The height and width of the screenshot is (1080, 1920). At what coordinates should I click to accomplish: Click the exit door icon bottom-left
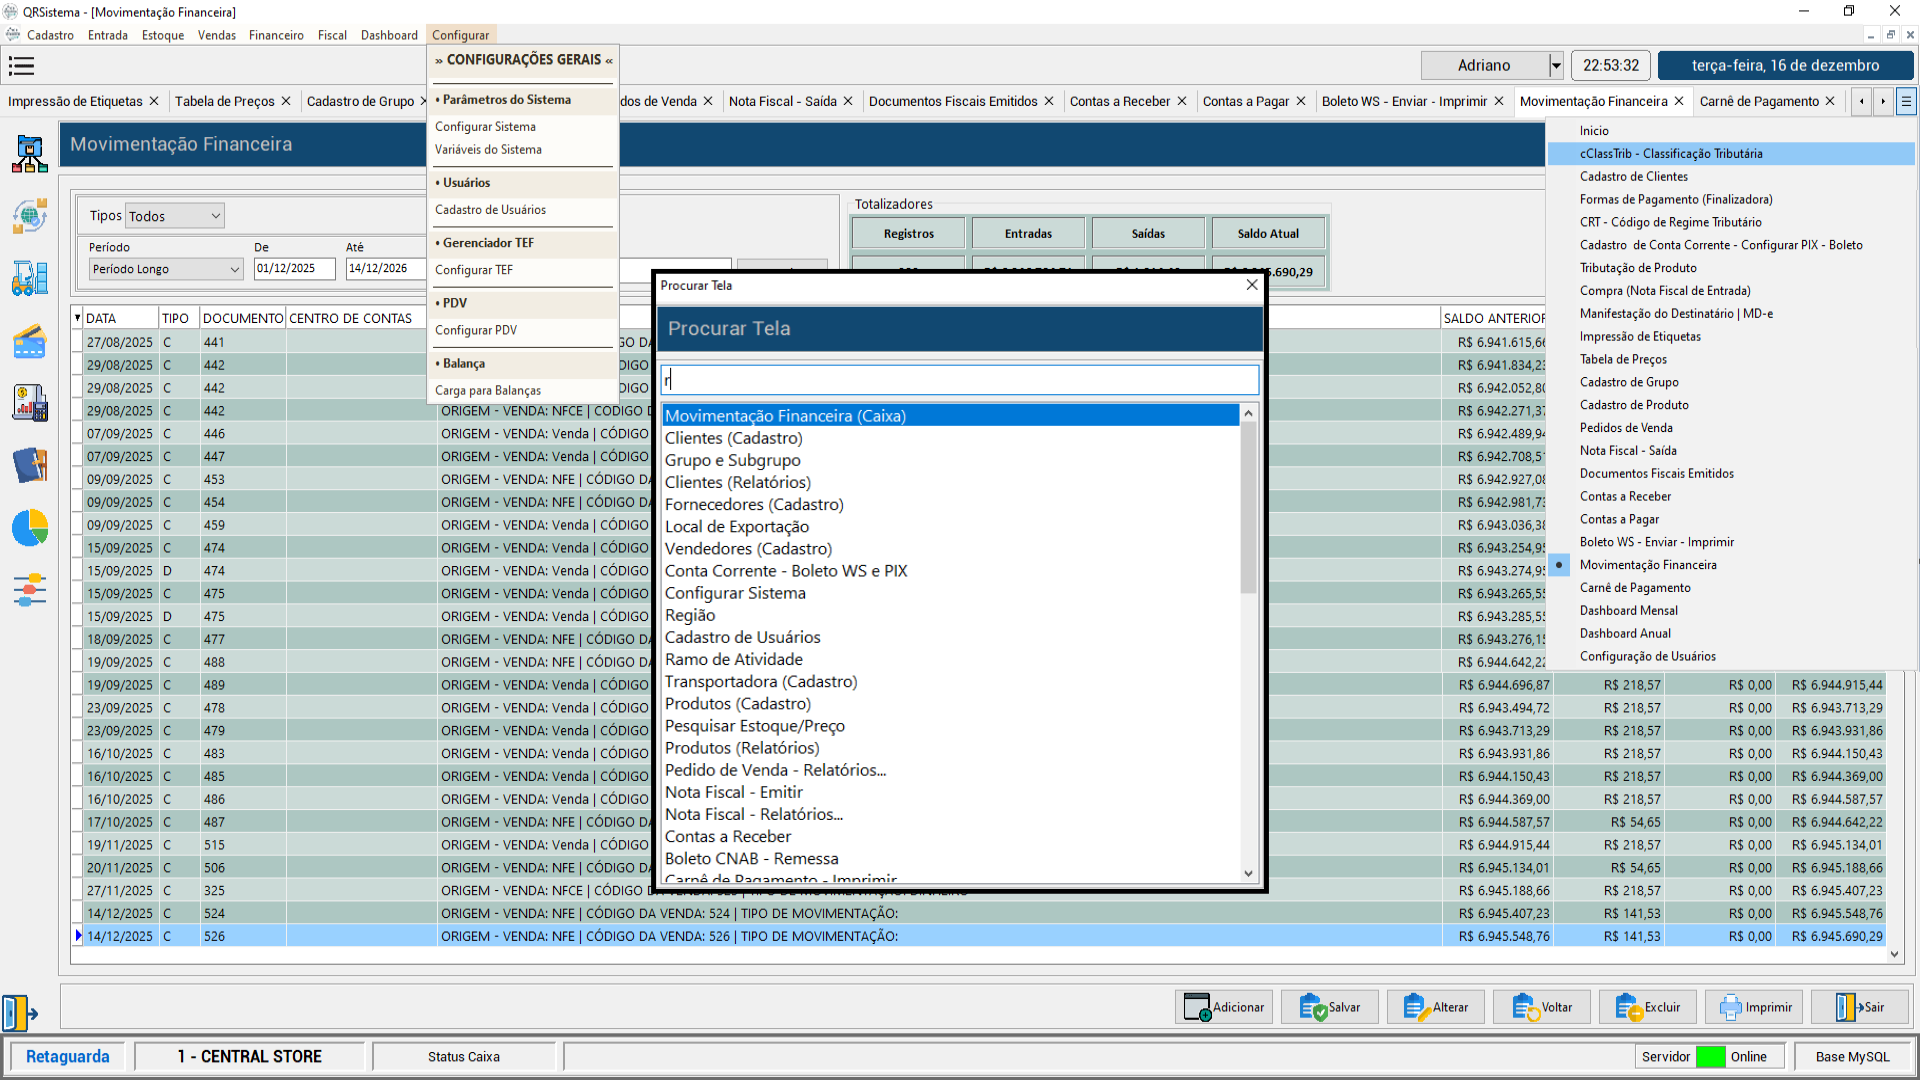coord(19,1012)
